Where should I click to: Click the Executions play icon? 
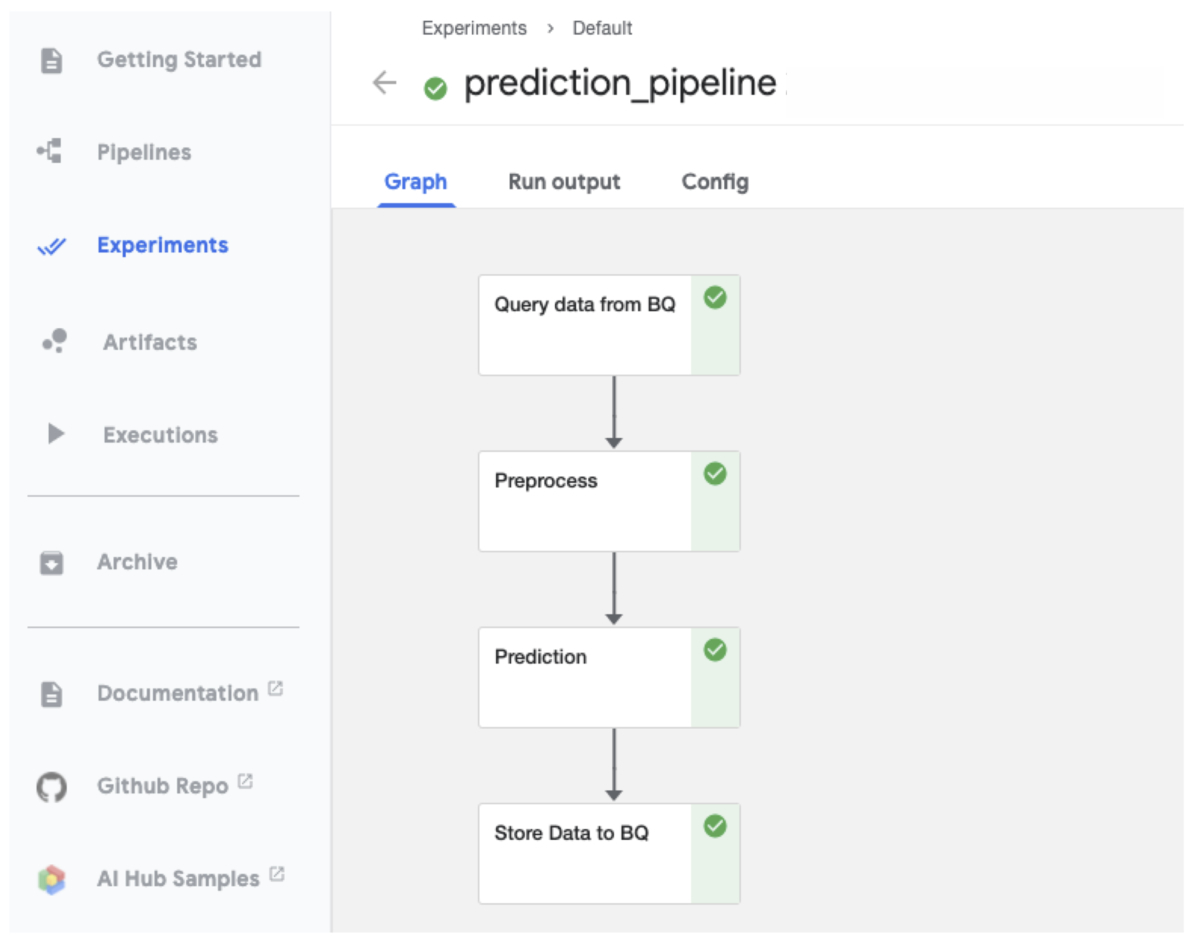click(56, 434)
